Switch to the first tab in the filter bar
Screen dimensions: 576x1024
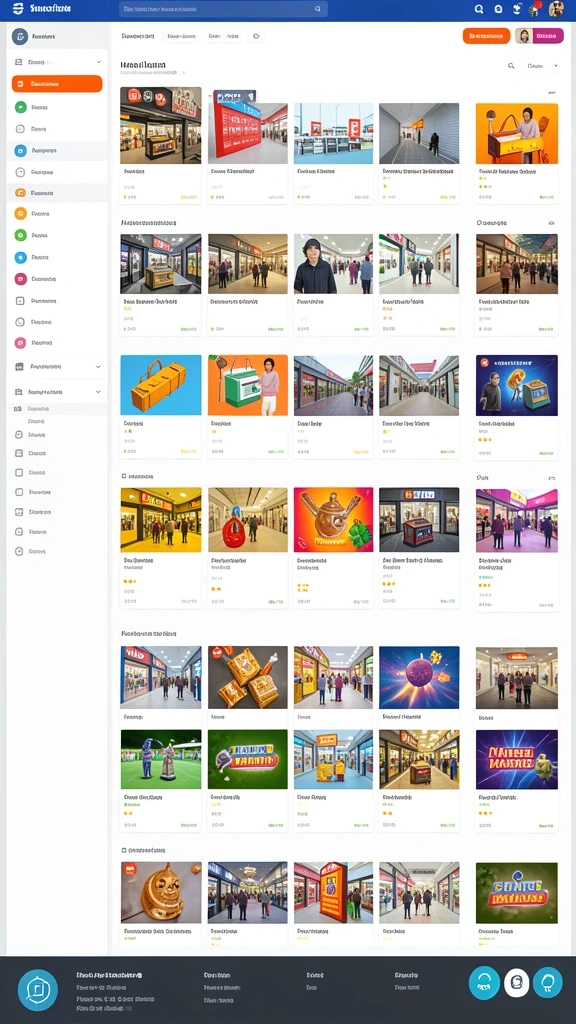[138, 37]
